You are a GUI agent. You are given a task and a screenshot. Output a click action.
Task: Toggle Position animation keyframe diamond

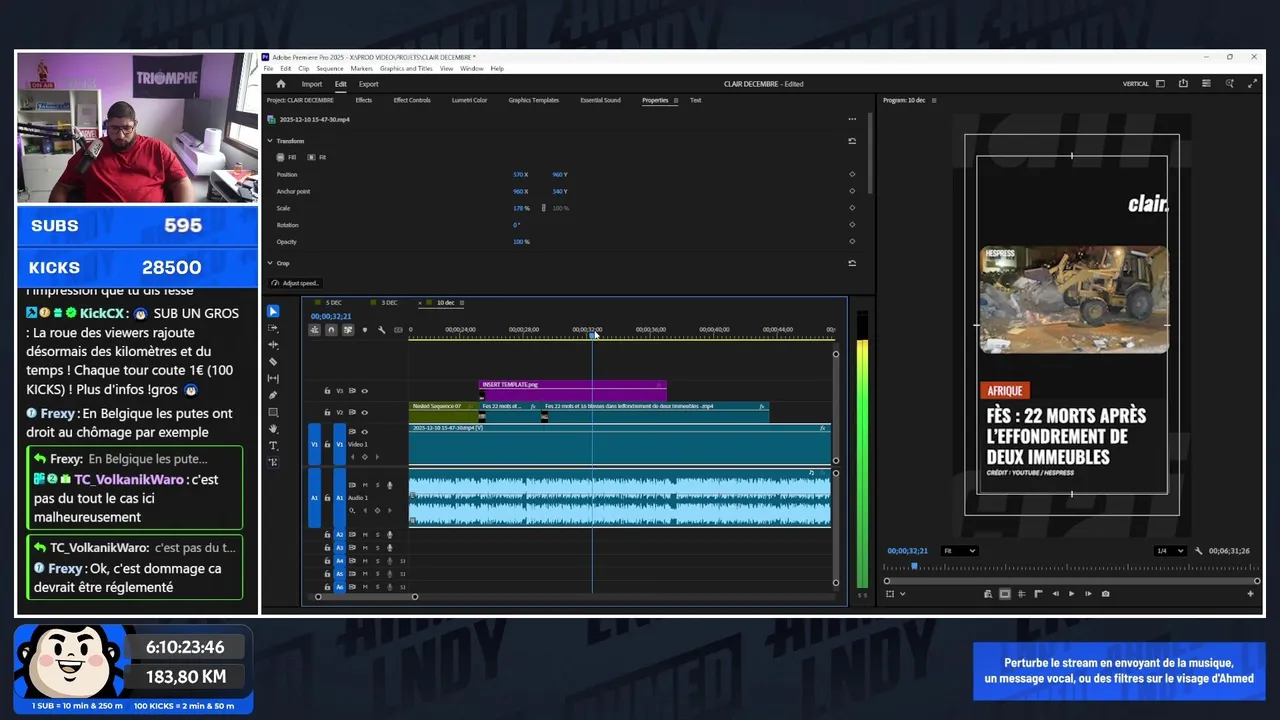coord(852,175)
